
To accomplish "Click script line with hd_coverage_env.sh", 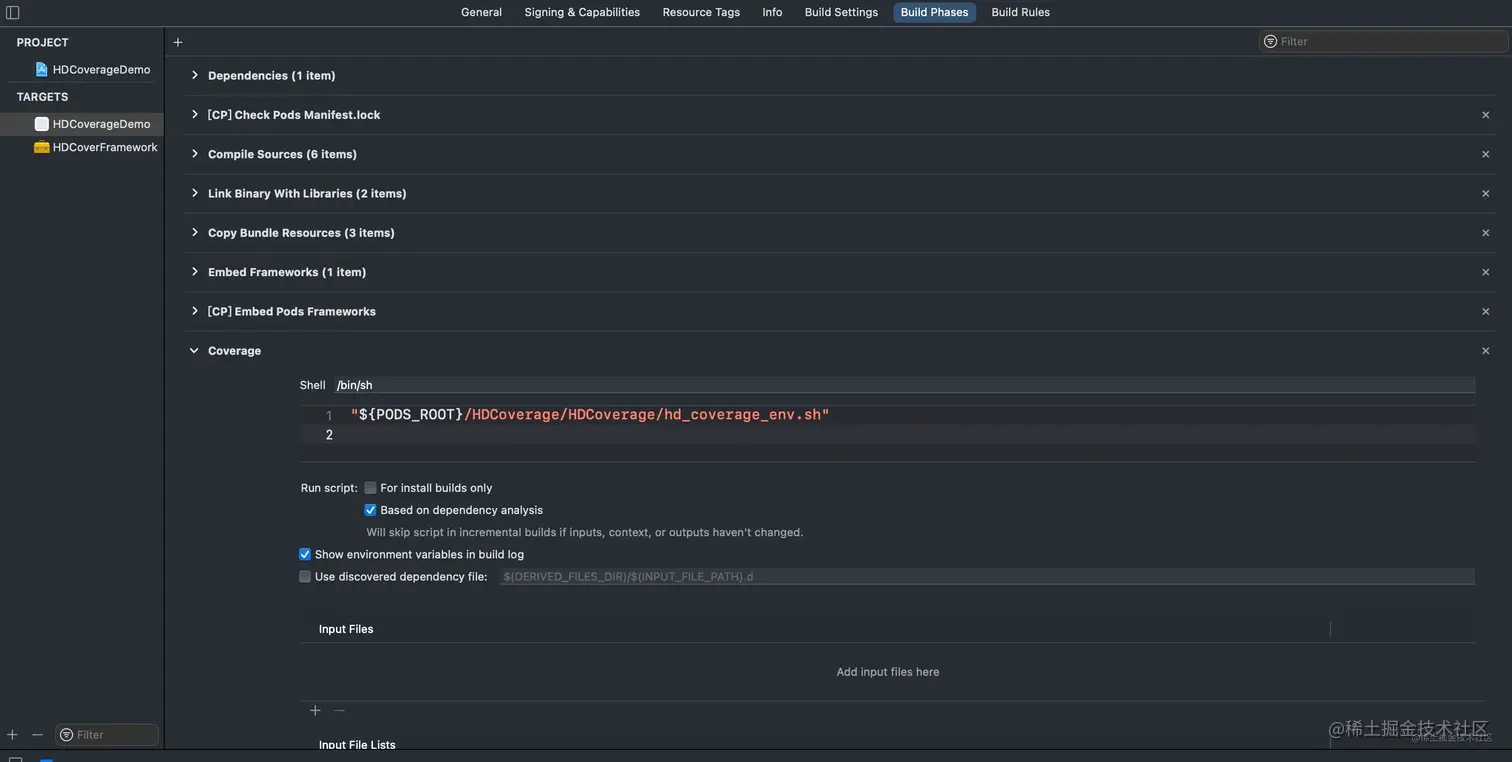I will click(x=590, y=415).
